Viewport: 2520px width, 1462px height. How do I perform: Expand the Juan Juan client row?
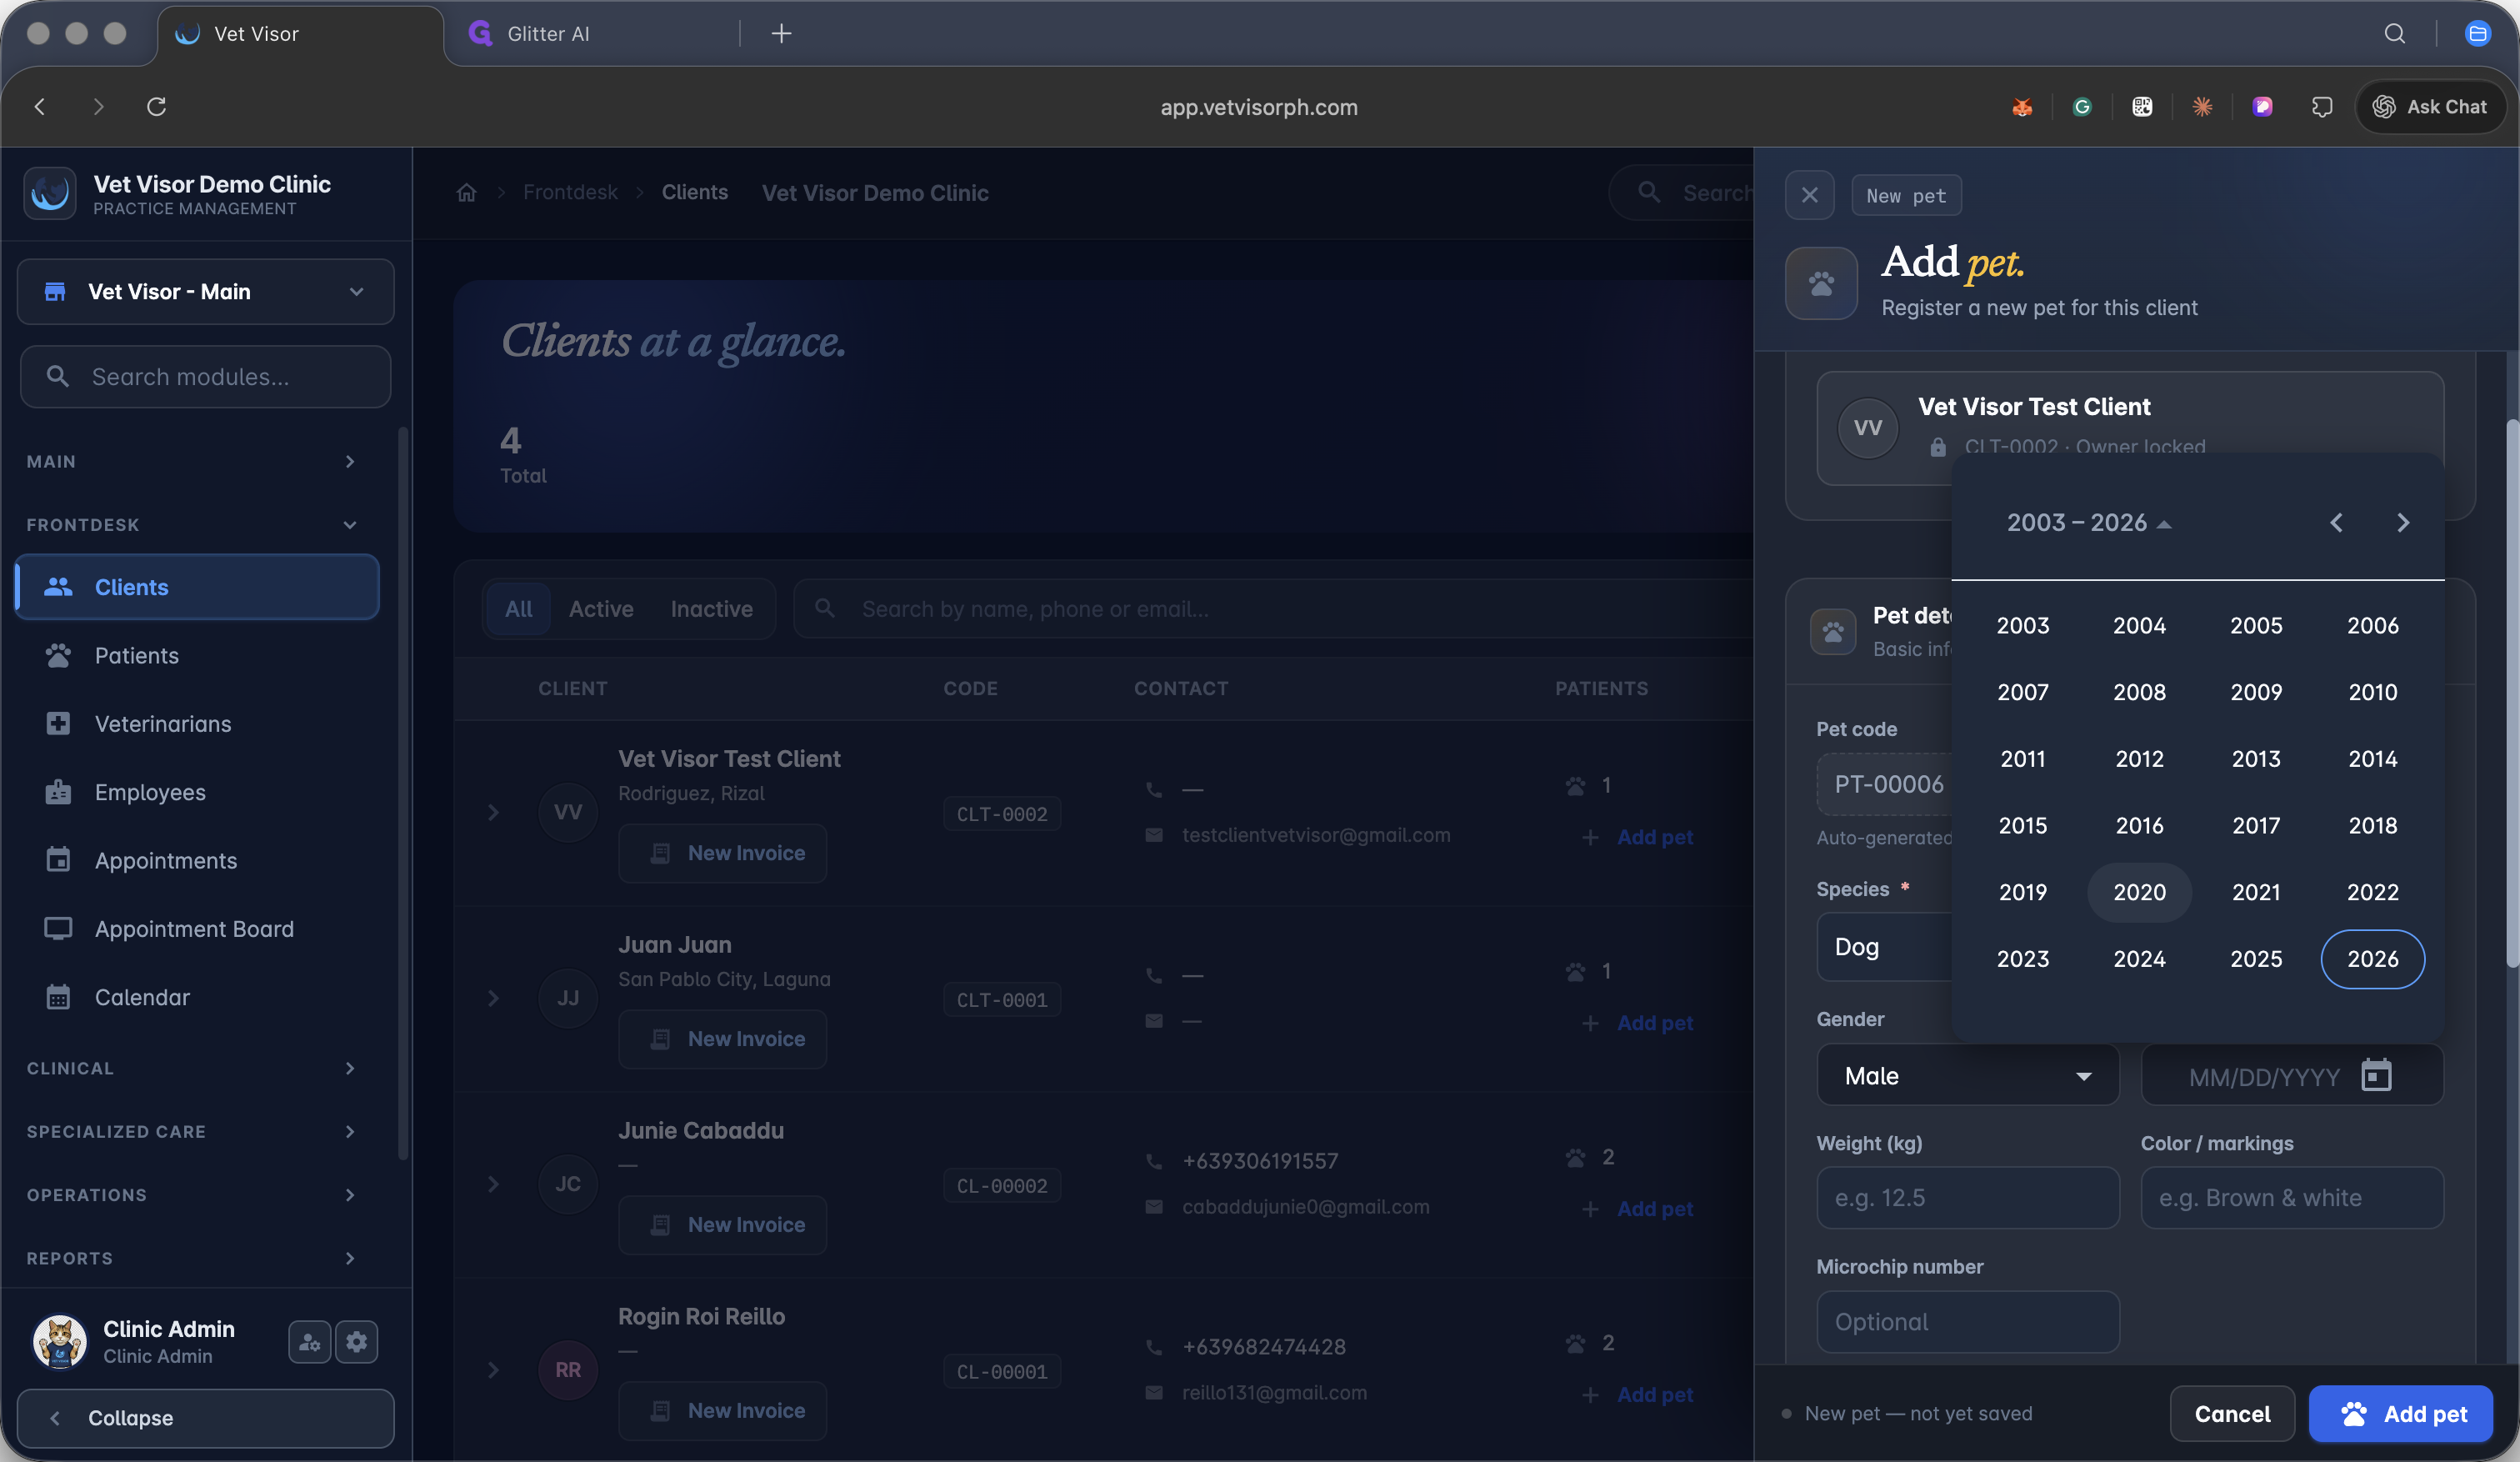coord(493,999)
